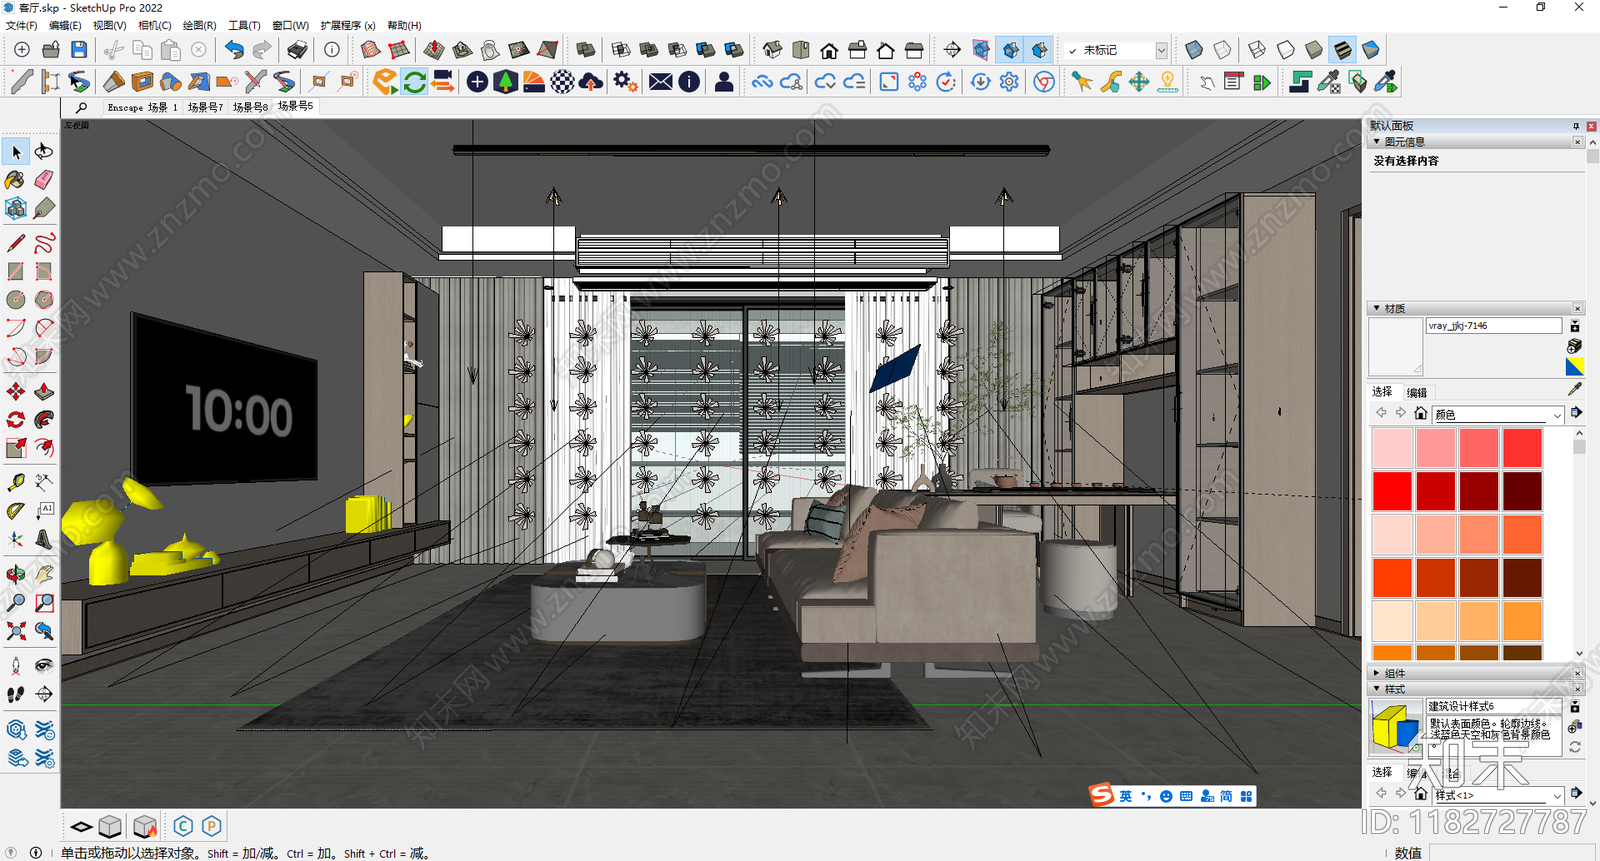
Task: Open the 相机(C) menu
Action: [x=154, y=25]
